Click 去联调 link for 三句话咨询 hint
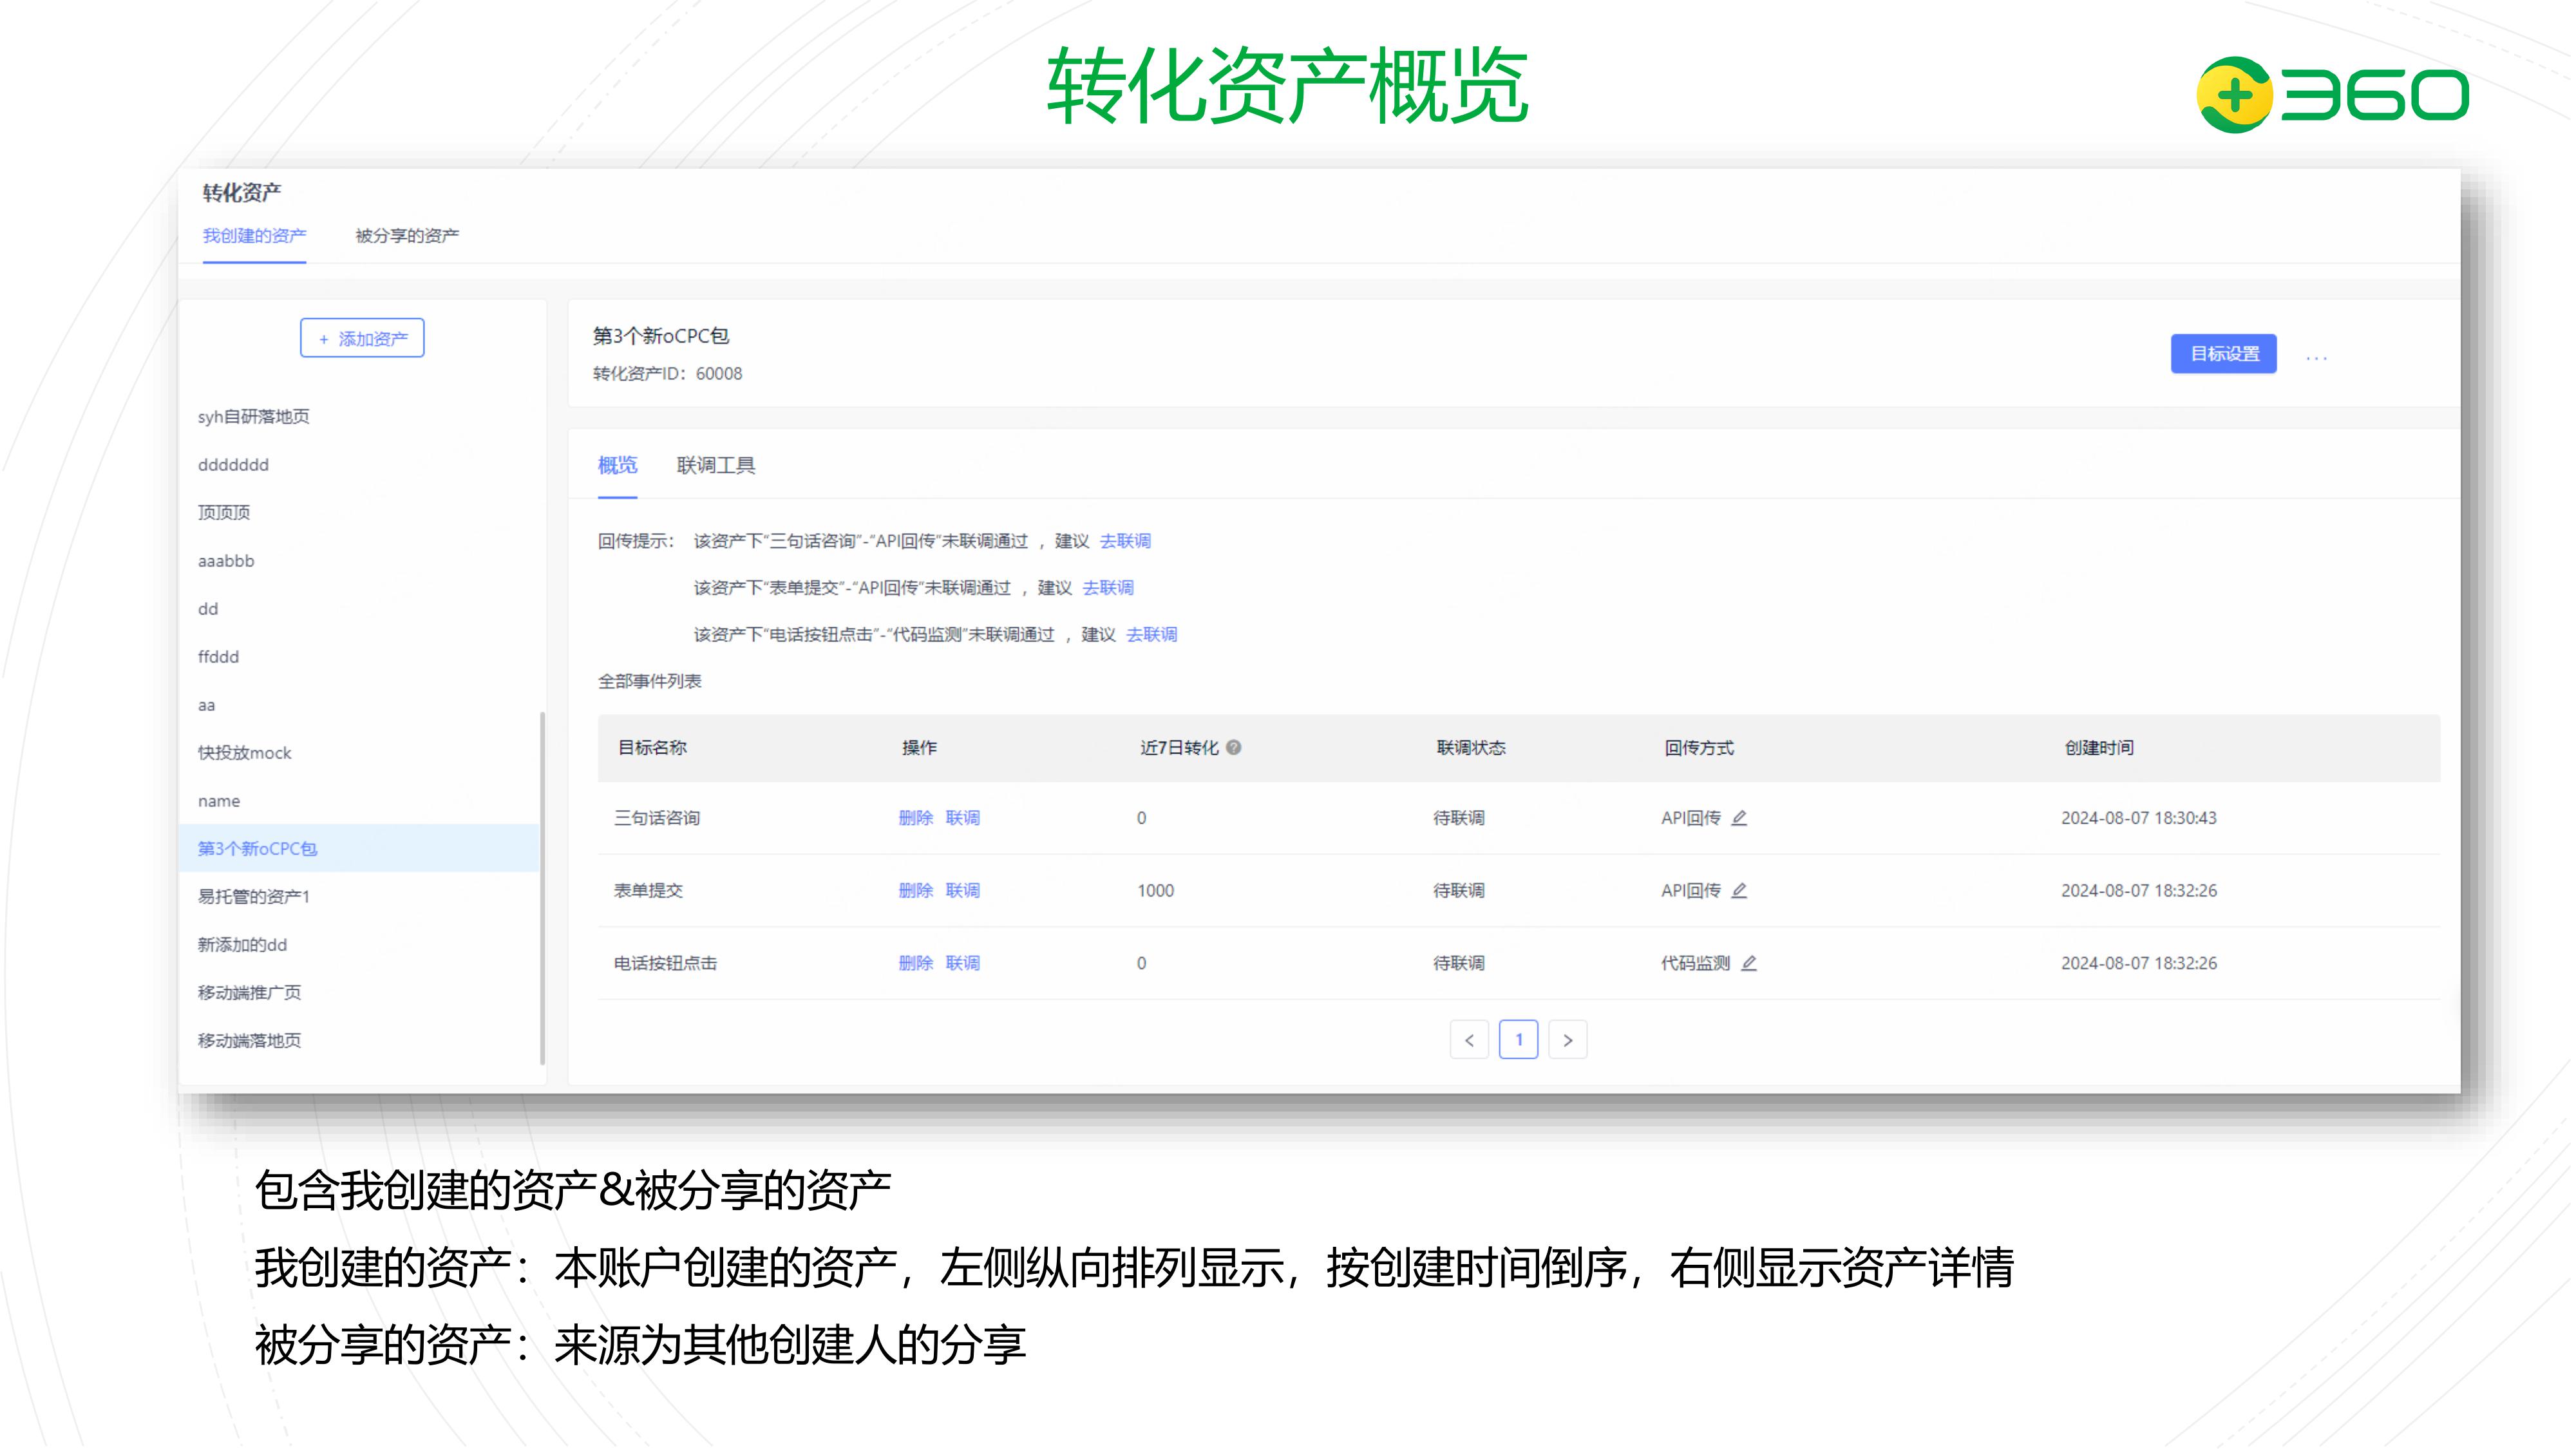The height and width of the screenshot is (1449, 2576). coord(1125,541)
